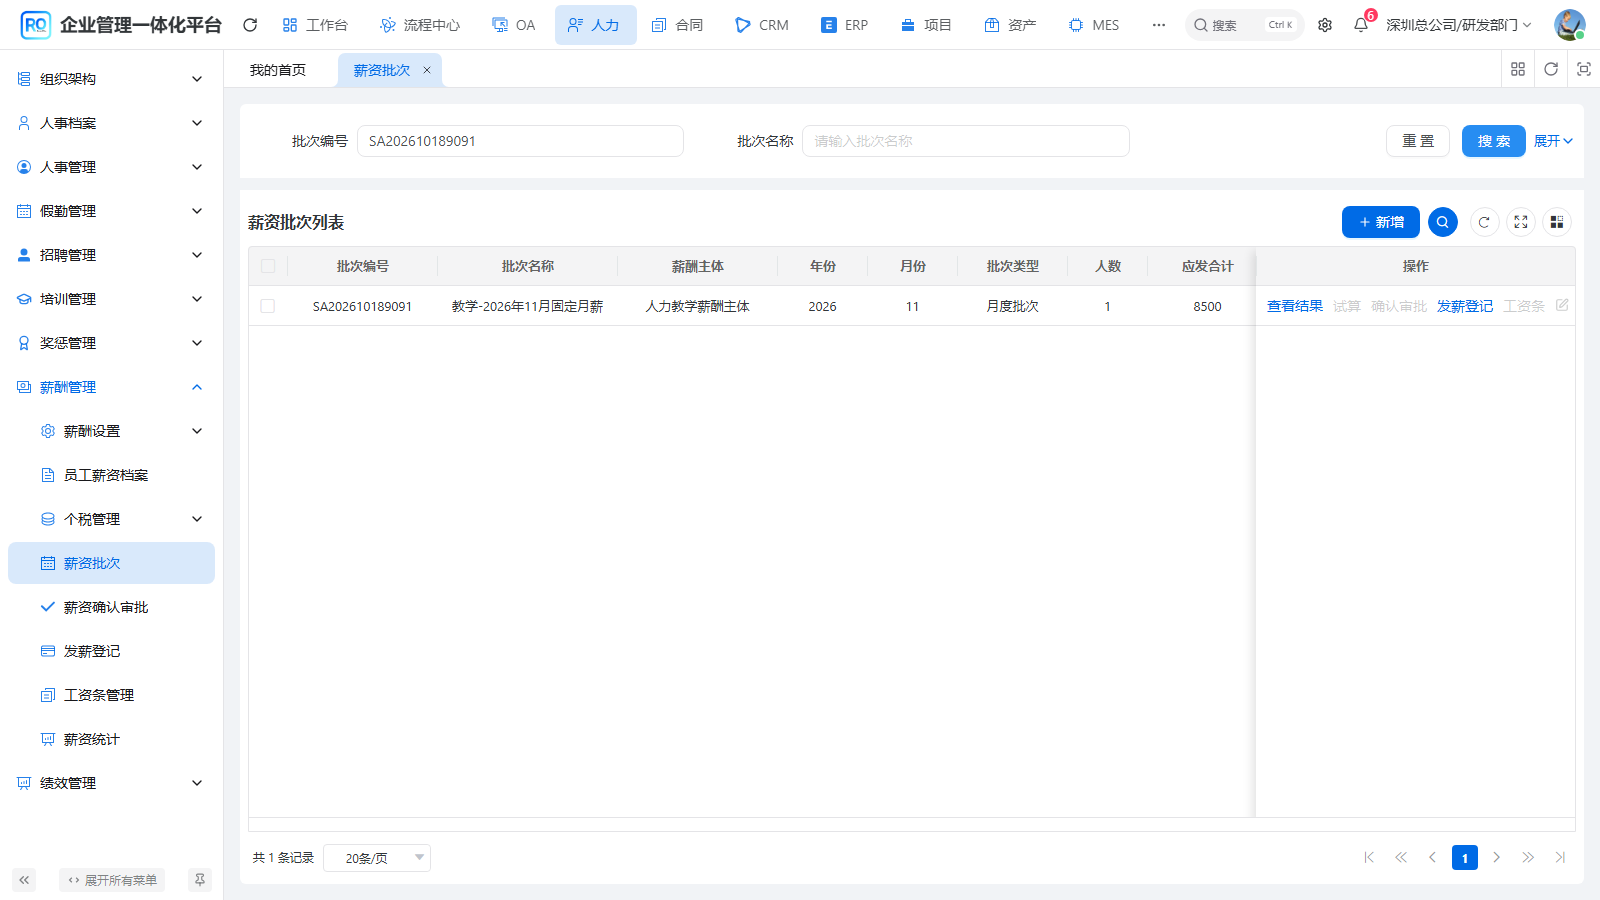Image resolution: width=1600 pixels, height=900 pixels.
Task: Select 发薪登记 in sidebar
Action: 111,651
